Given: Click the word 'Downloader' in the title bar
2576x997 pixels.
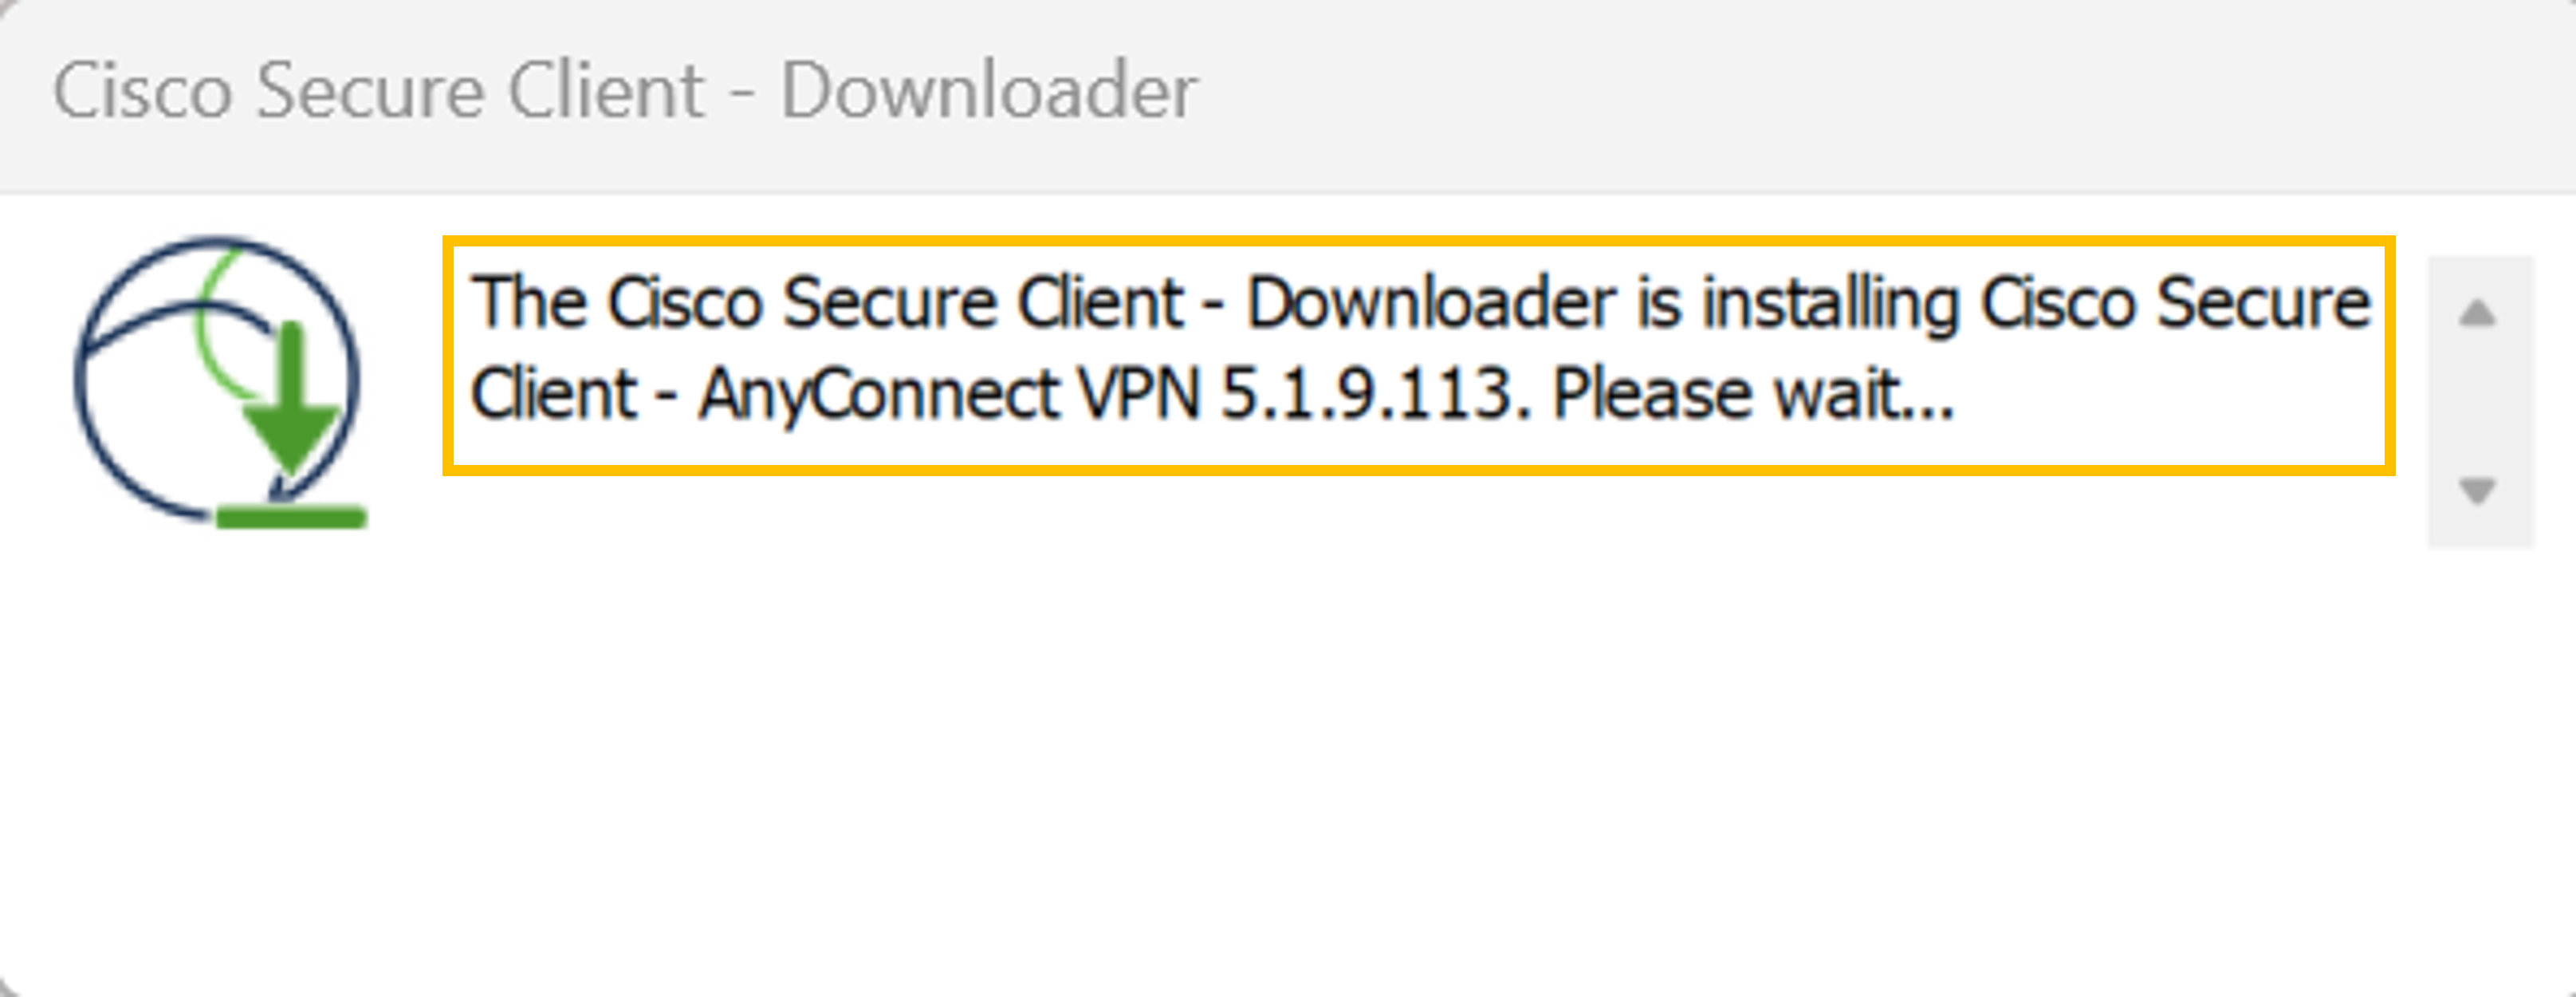Looking at the screenshot, I should coord(988,91).
